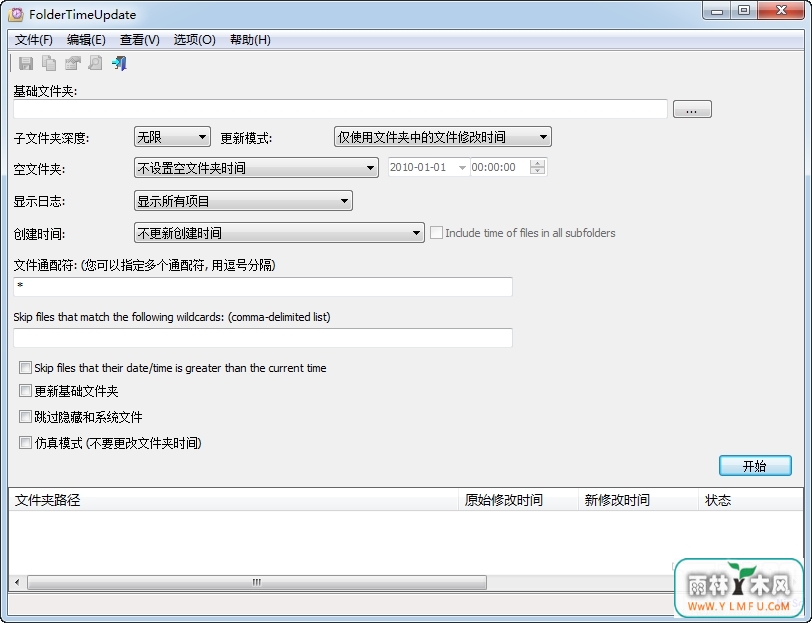The image size is (812, 623).
Task: Click the Save toolbar icon
Action: point(26,63)
